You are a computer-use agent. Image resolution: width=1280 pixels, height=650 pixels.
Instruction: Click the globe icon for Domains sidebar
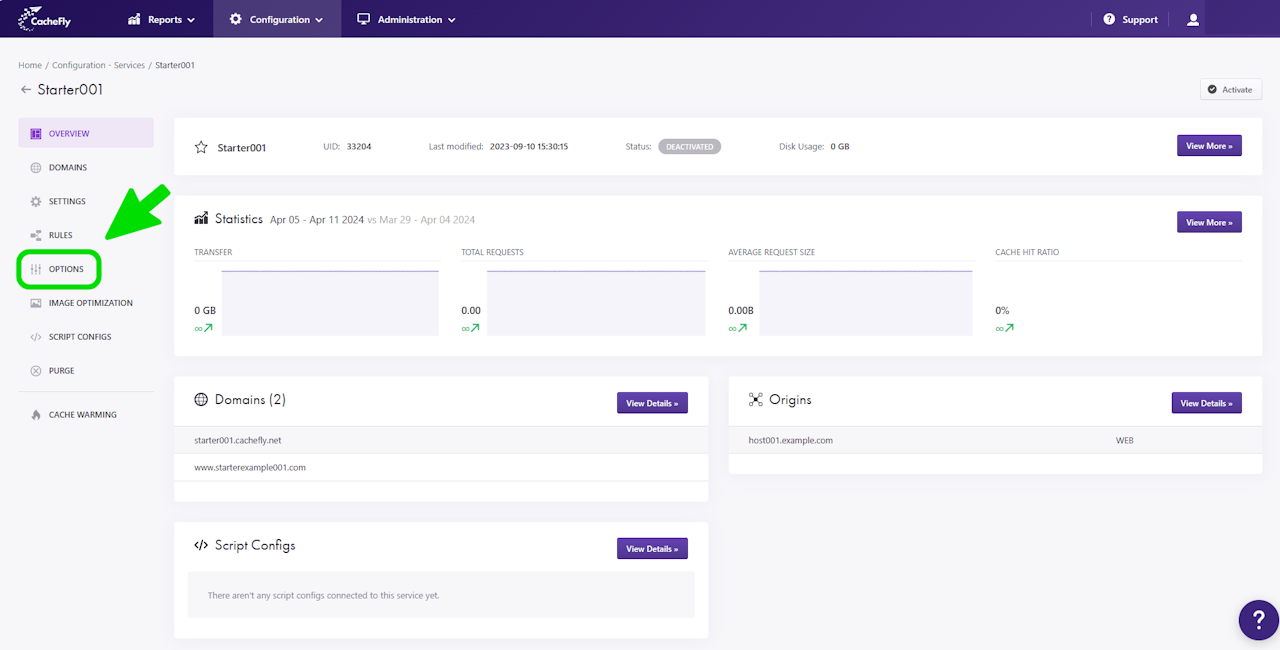click(36, 168)
